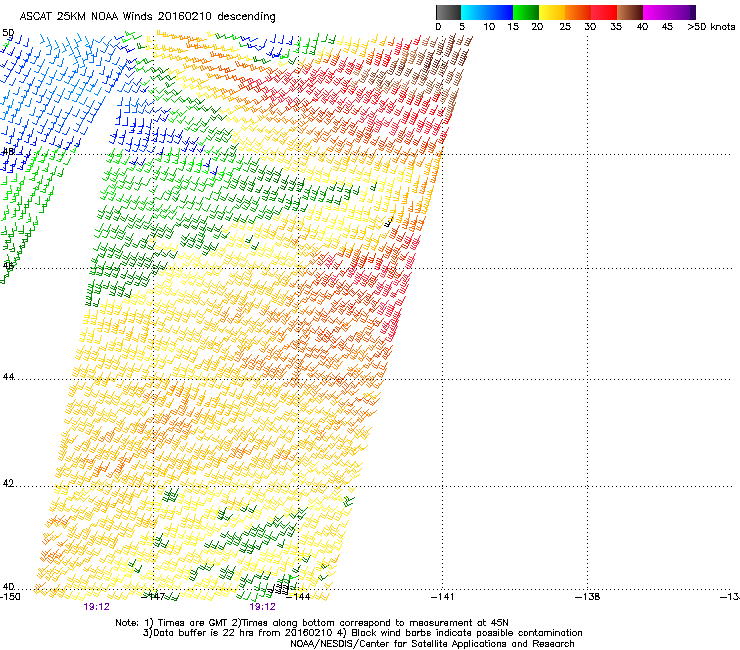Click the latitude label '42'

click(8, 483)
